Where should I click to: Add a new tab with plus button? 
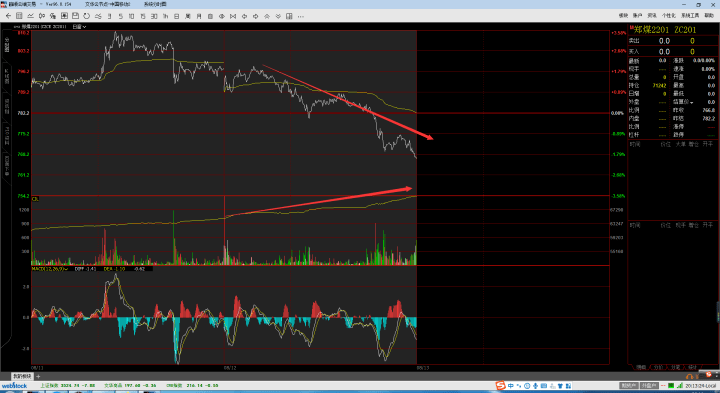click(x=38, y=376)
